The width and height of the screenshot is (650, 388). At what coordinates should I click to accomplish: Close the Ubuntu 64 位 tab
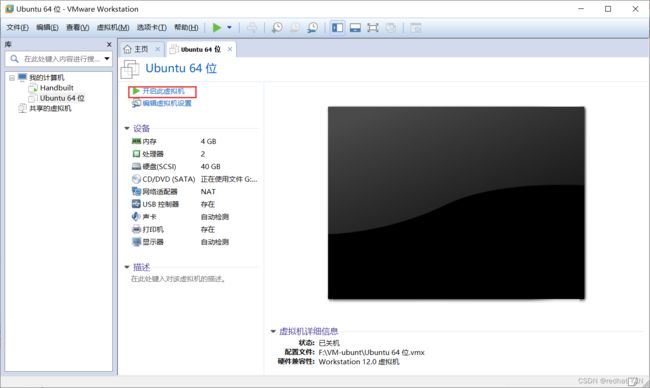tap(230, 49)
